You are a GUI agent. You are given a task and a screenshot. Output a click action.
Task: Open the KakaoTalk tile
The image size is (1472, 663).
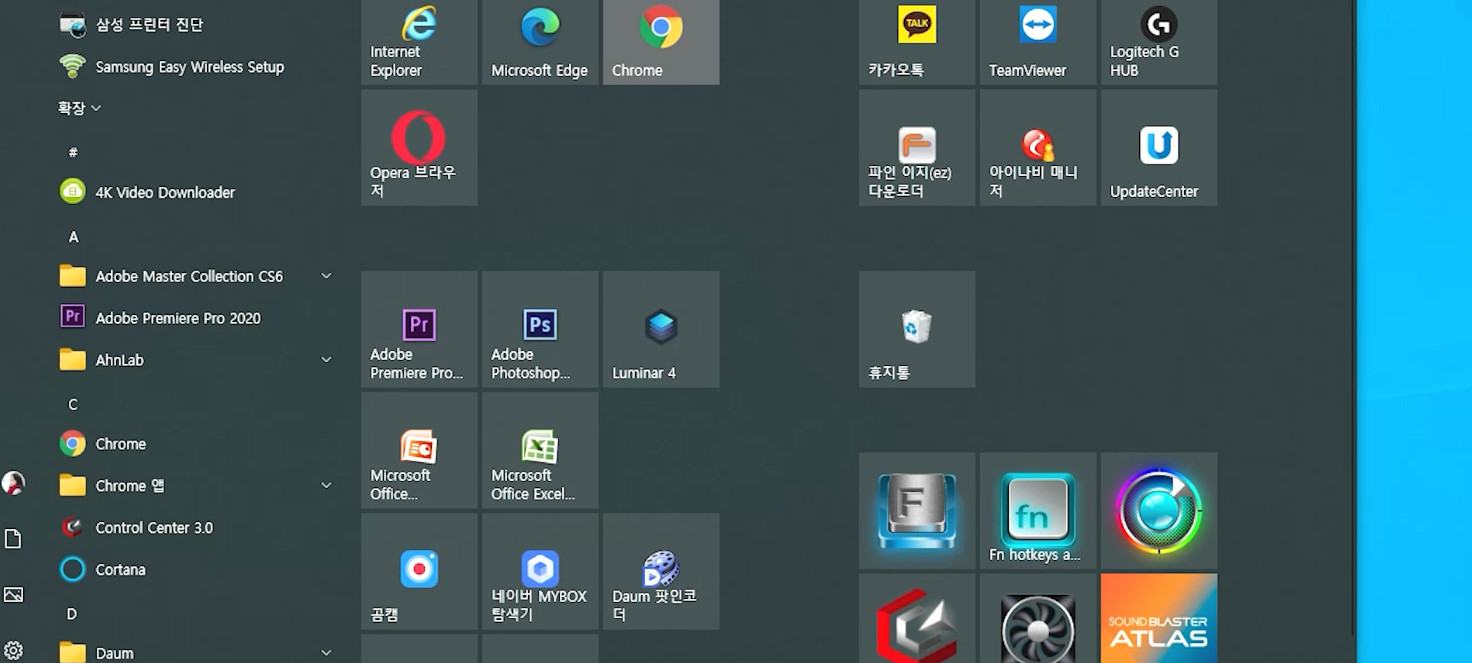tap(917, 42)
